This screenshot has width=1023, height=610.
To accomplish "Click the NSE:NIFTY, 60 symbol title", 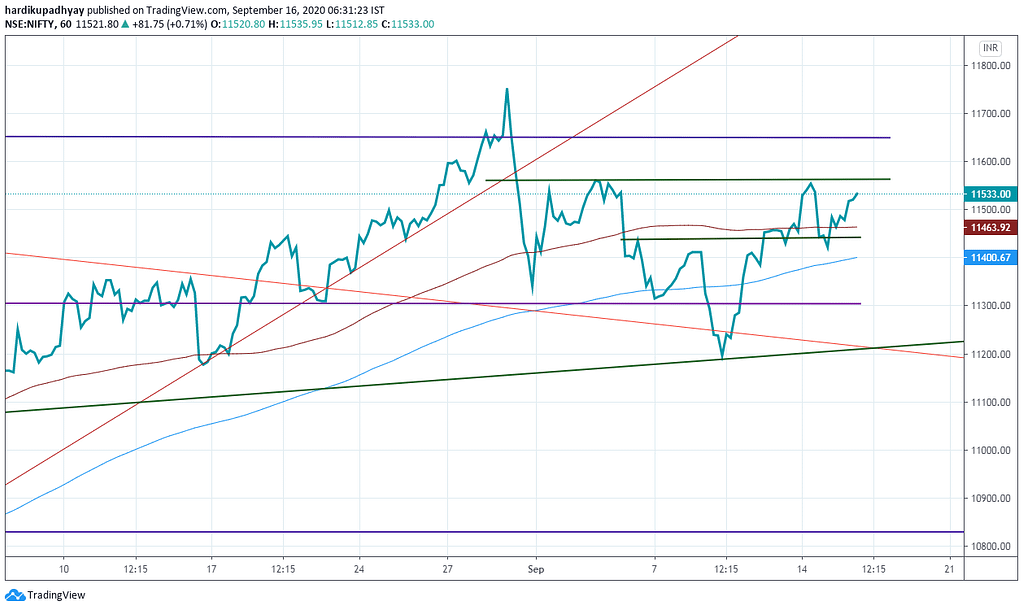I will 38,24.
